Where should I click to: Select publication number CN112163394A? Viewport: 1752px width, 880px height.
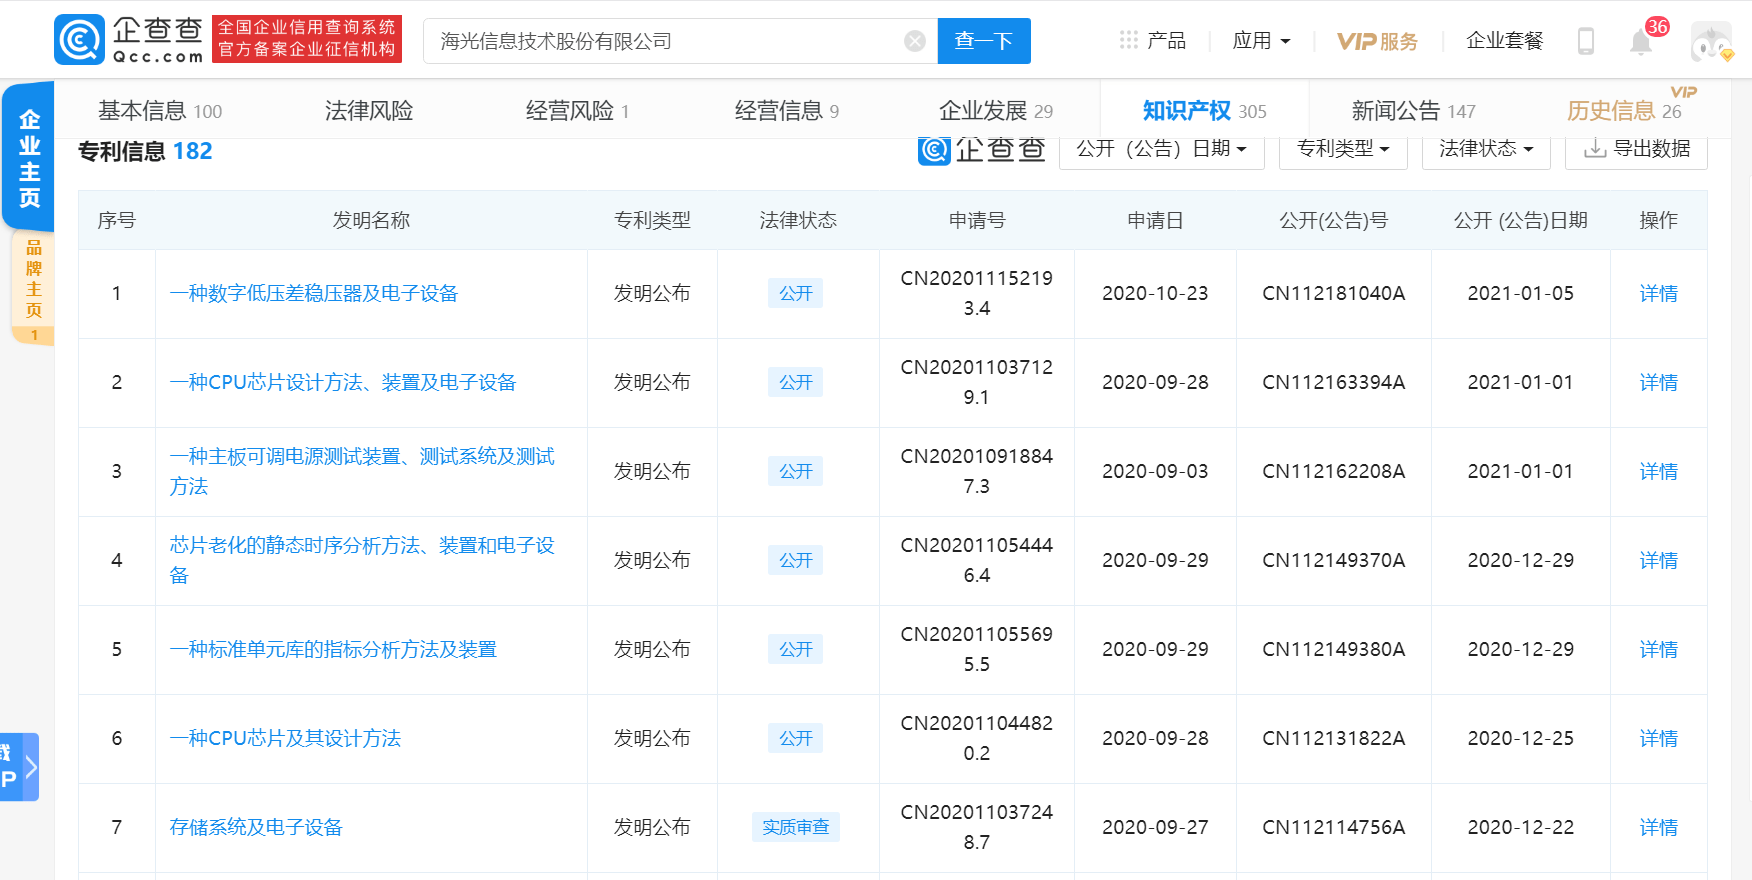point(1333,382)
